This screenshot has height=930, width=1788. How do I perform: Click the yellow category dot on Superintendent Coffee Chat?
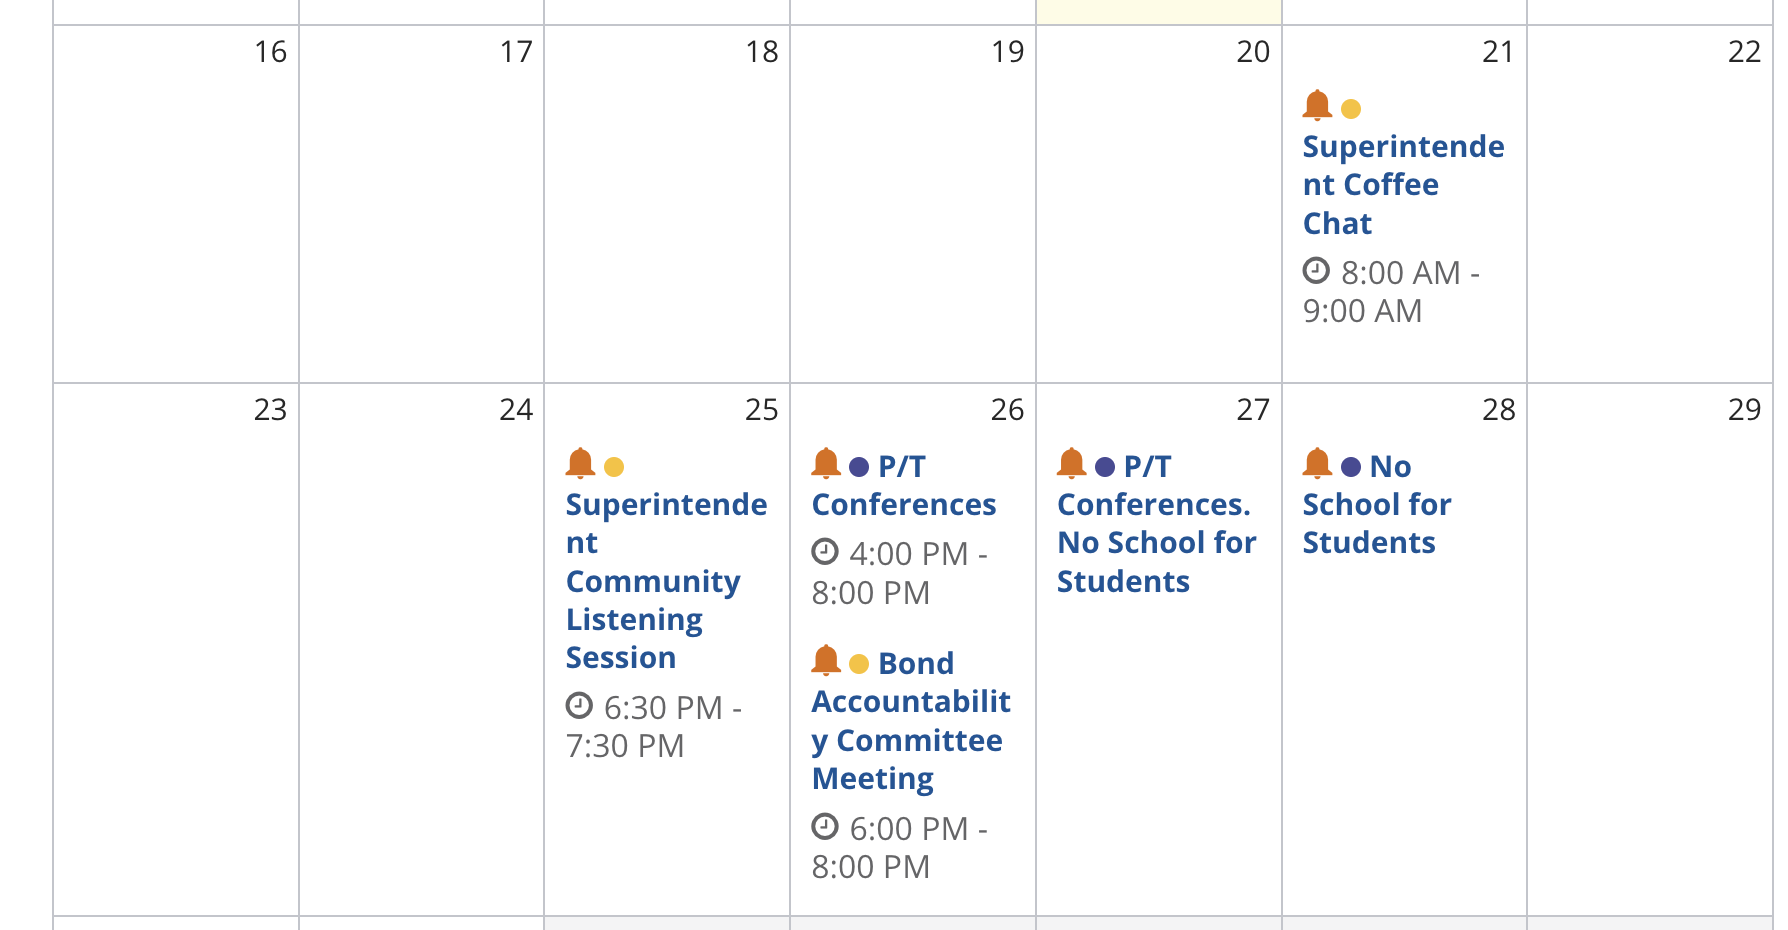[x=1352, y=105]
